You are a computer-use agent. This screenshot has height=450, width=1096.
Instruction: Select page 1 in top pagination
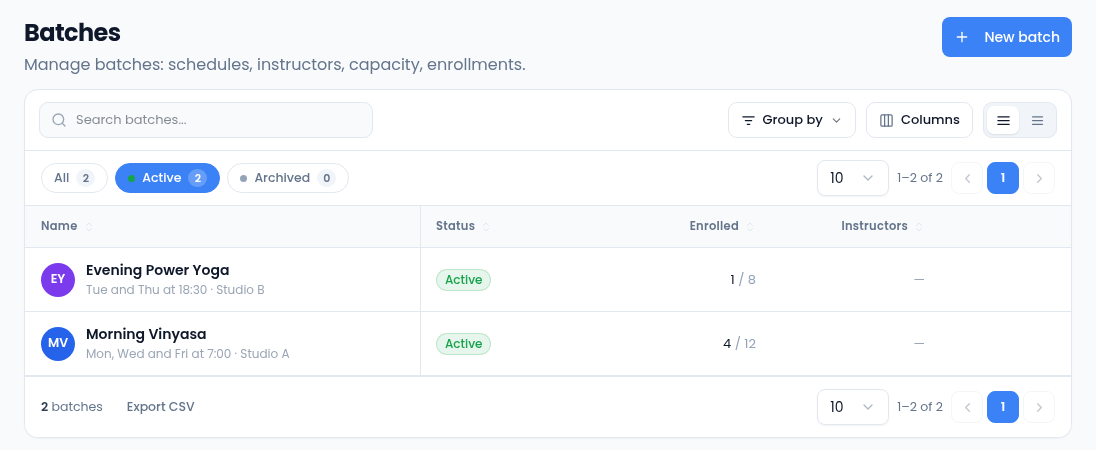1003,178
